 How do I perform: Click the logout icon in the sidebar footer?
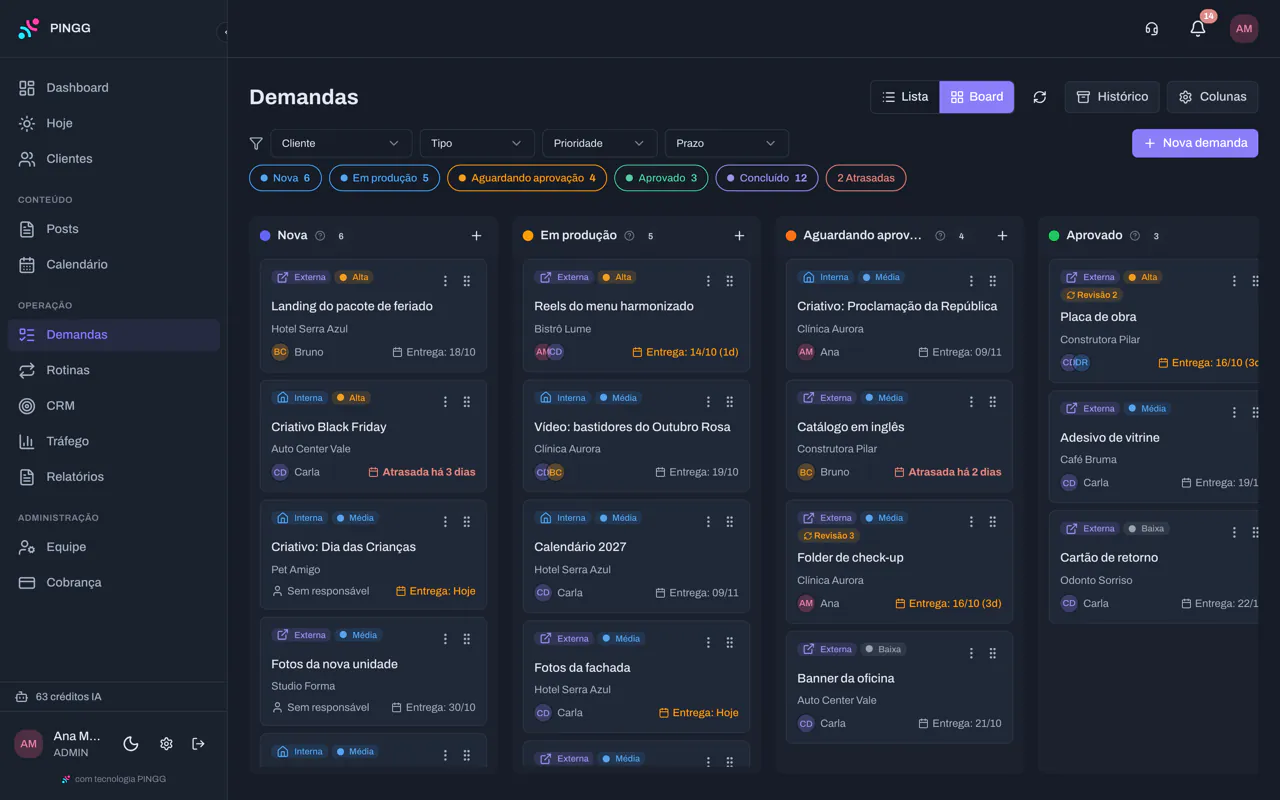[198, 744]
